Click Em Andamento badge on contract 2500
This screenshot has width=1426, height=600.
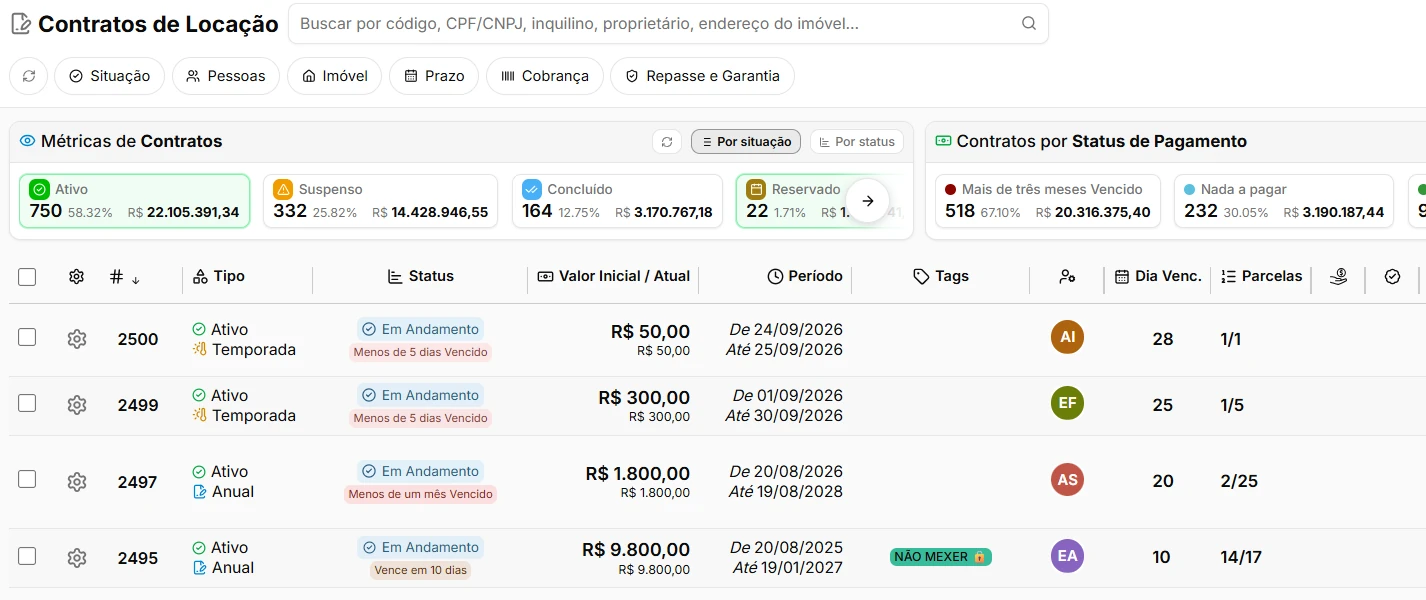tap(420, 329)
